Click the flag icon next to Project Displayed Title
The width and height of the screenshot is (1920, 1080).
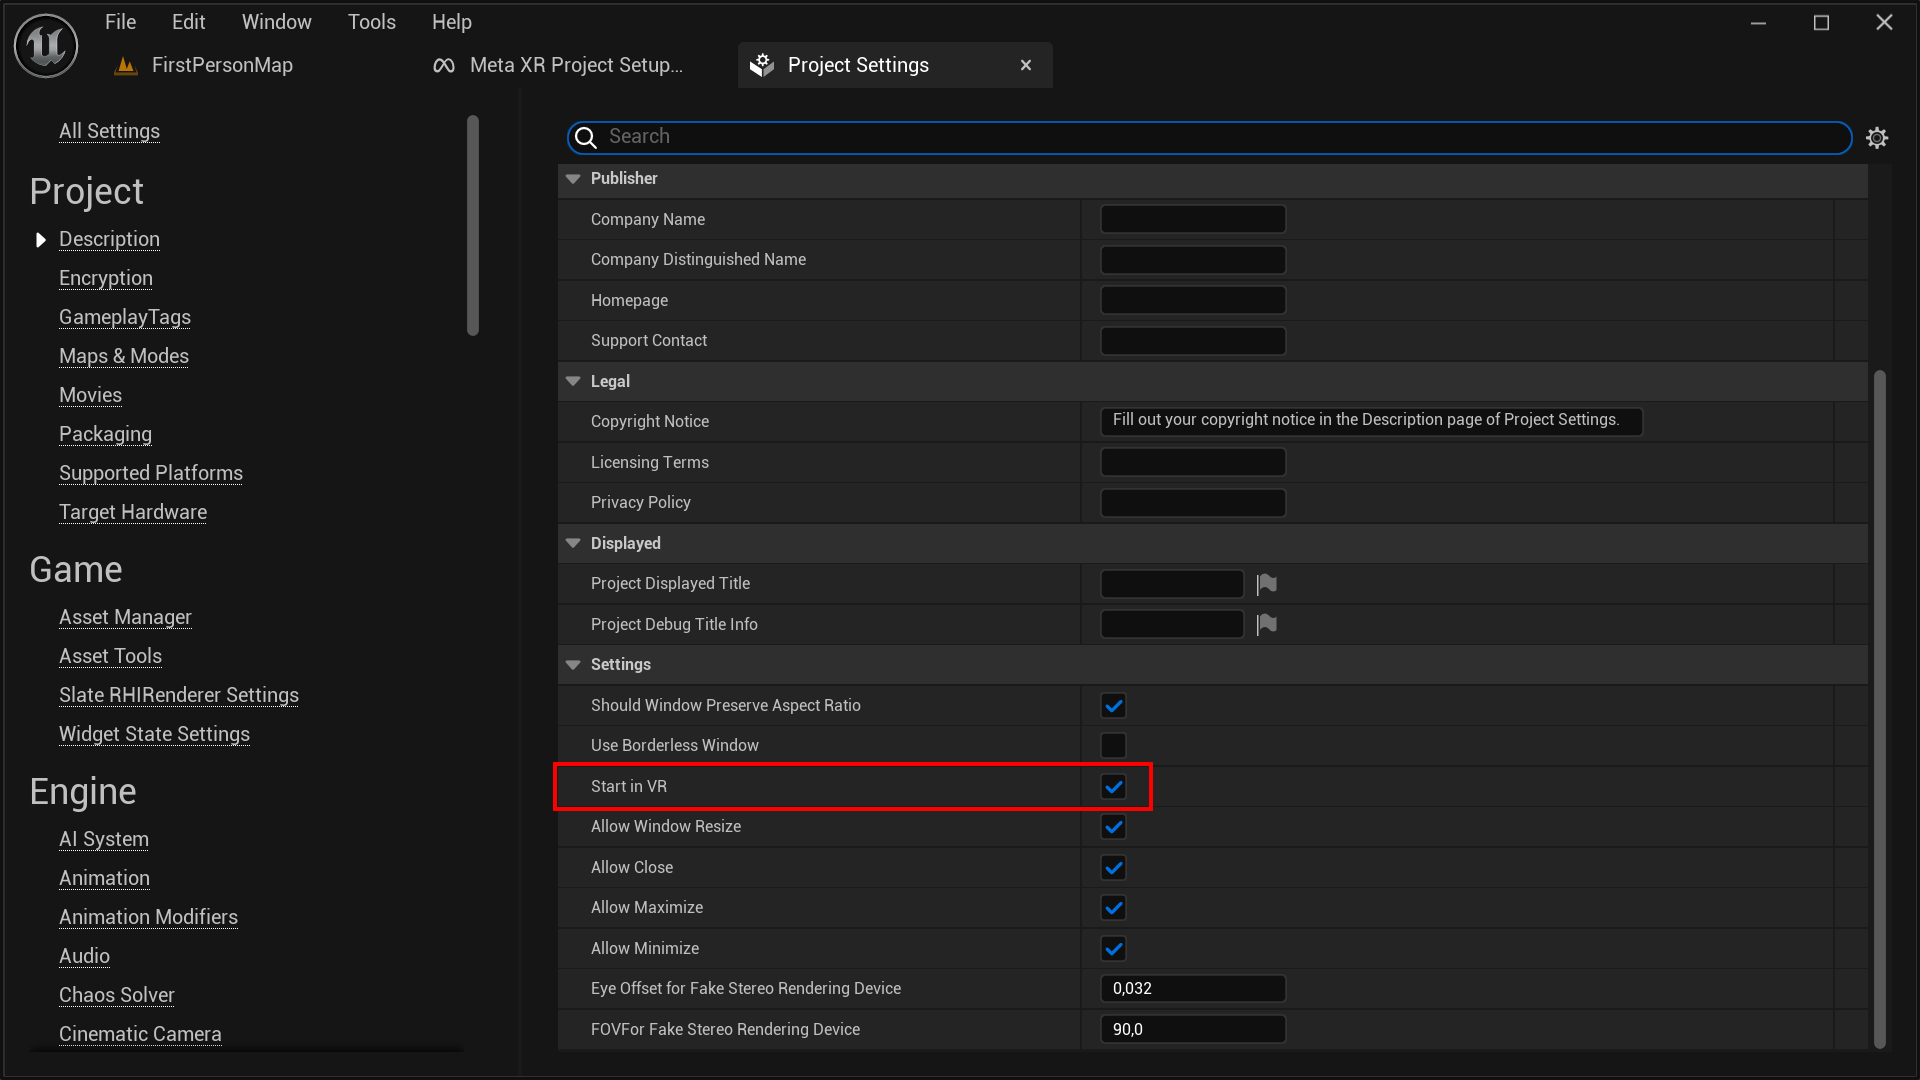point(1266,583)
